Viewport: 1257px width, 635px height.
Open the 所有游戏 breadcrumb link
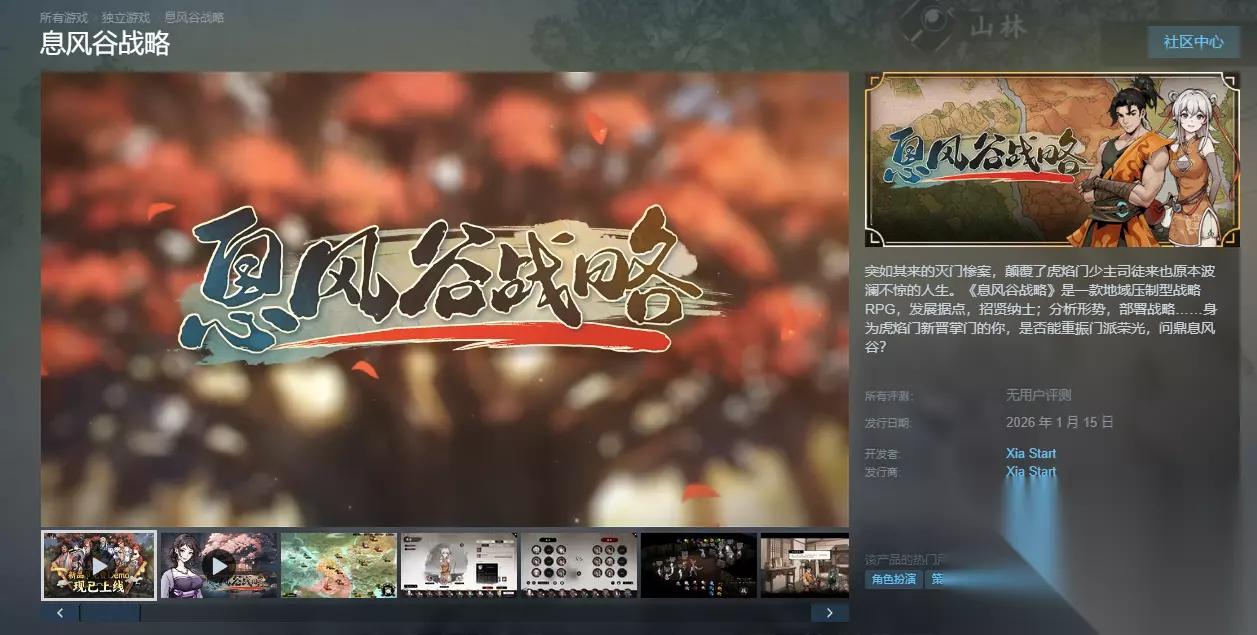click(63, 18)
